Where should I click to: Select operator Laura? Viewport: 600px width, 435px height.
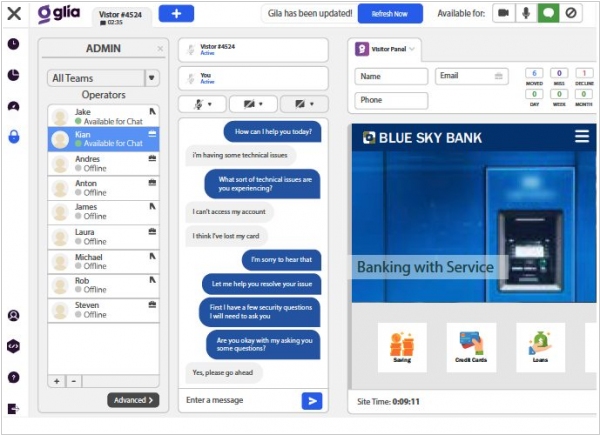(x=103, y=237)
